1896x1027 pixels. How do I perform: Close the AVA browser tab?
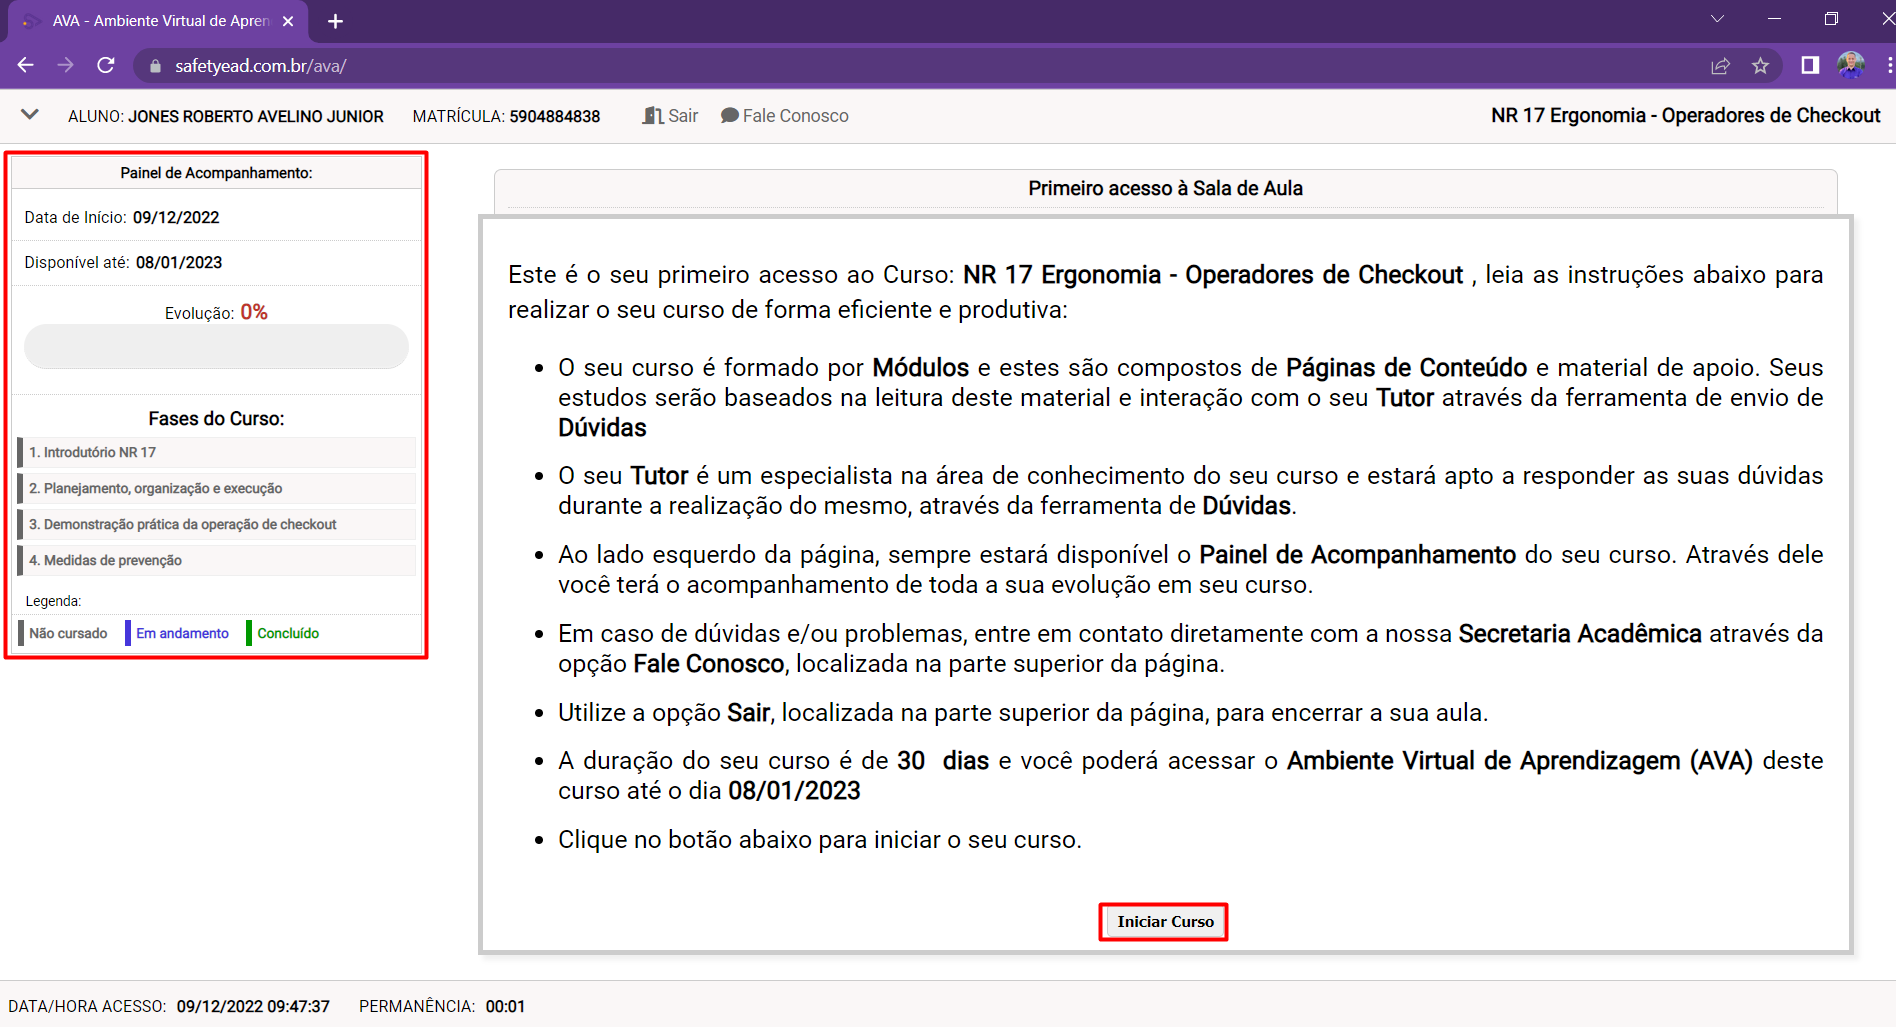[288, 21]
